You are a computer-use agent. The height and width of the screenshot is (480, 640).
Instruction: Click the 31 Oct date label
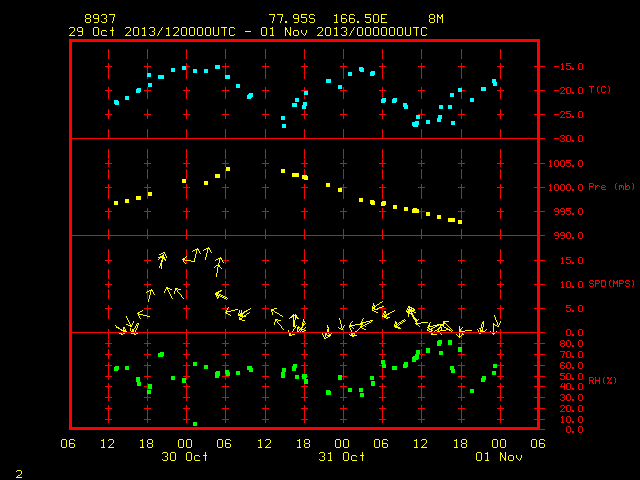[342, 456]
